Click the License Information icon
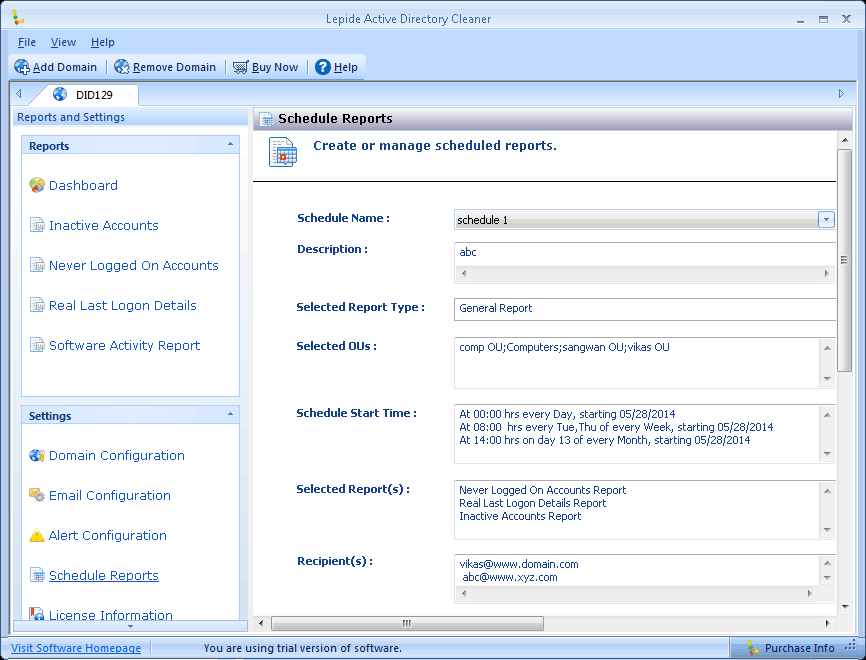 (37, 614)
